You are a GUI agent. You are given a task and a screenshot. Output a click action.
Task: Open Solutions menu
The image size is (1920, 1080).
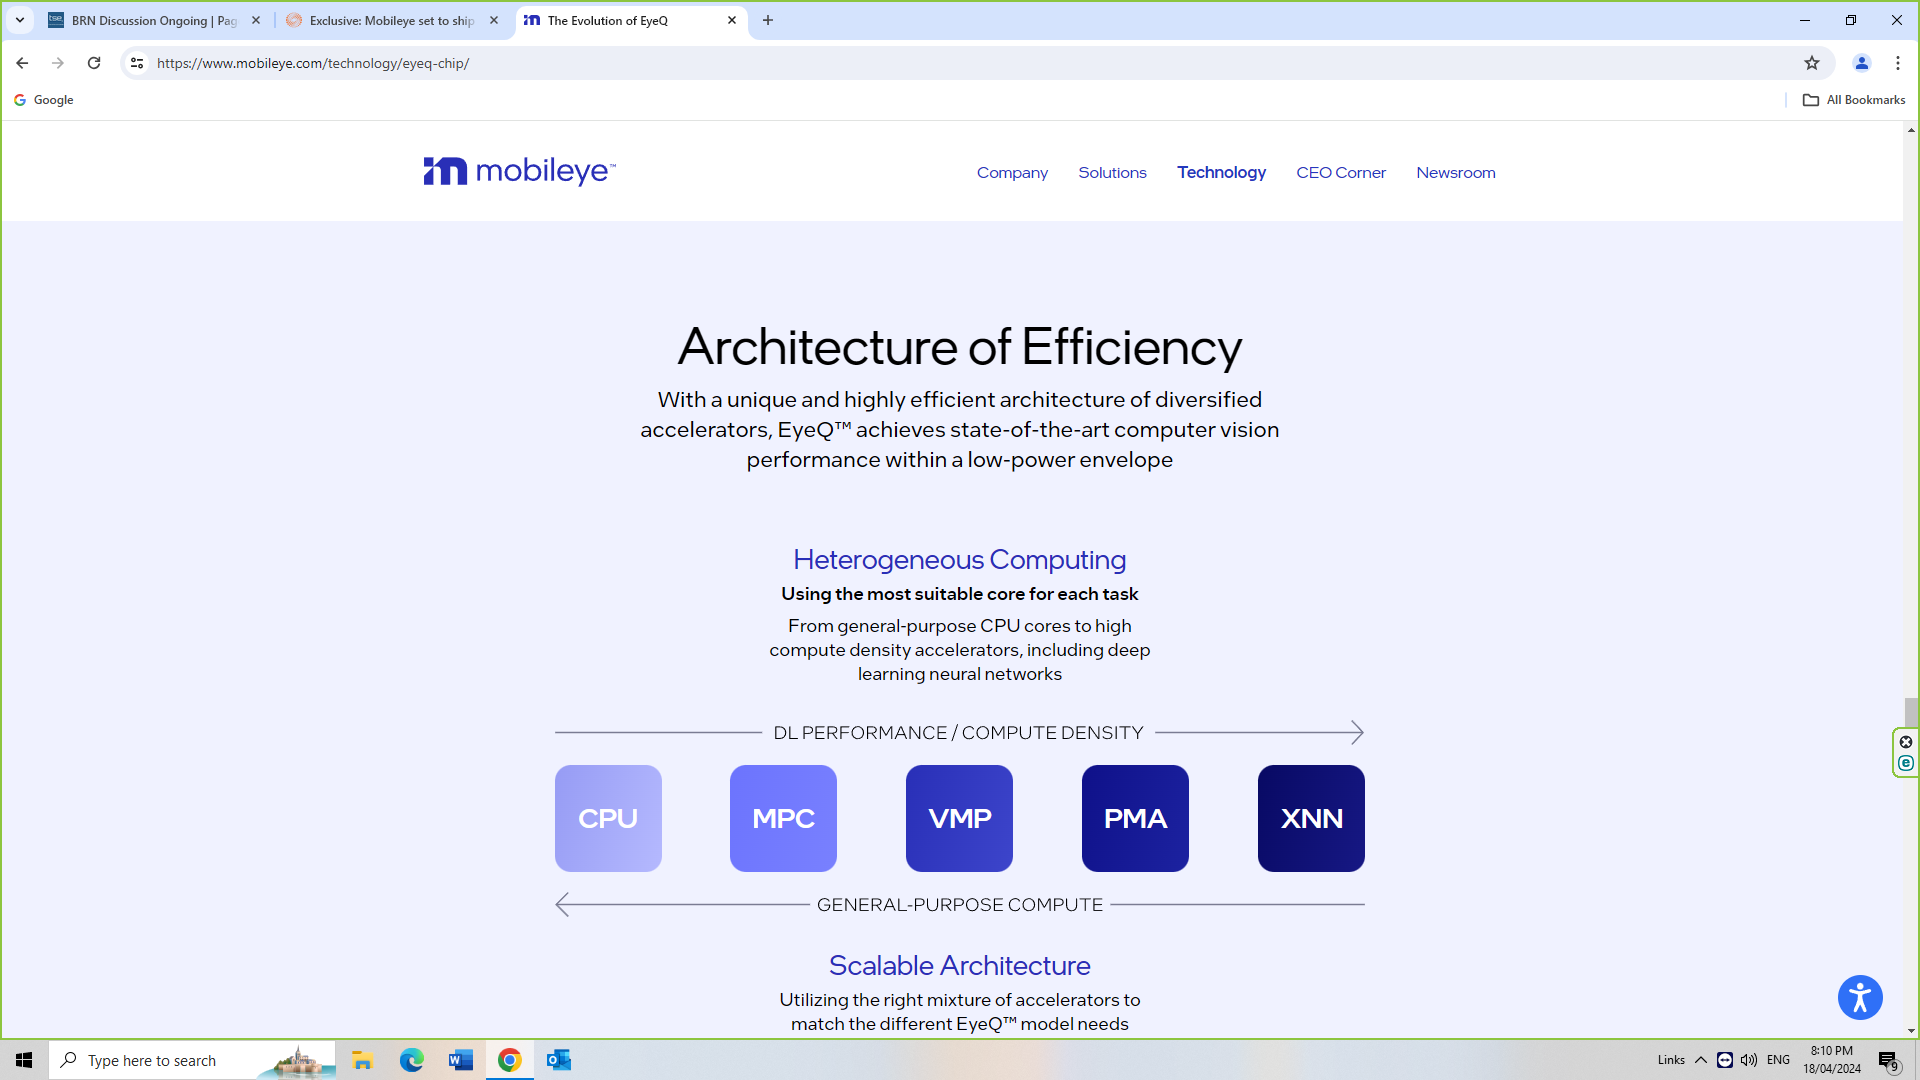tap(1112, 173)
